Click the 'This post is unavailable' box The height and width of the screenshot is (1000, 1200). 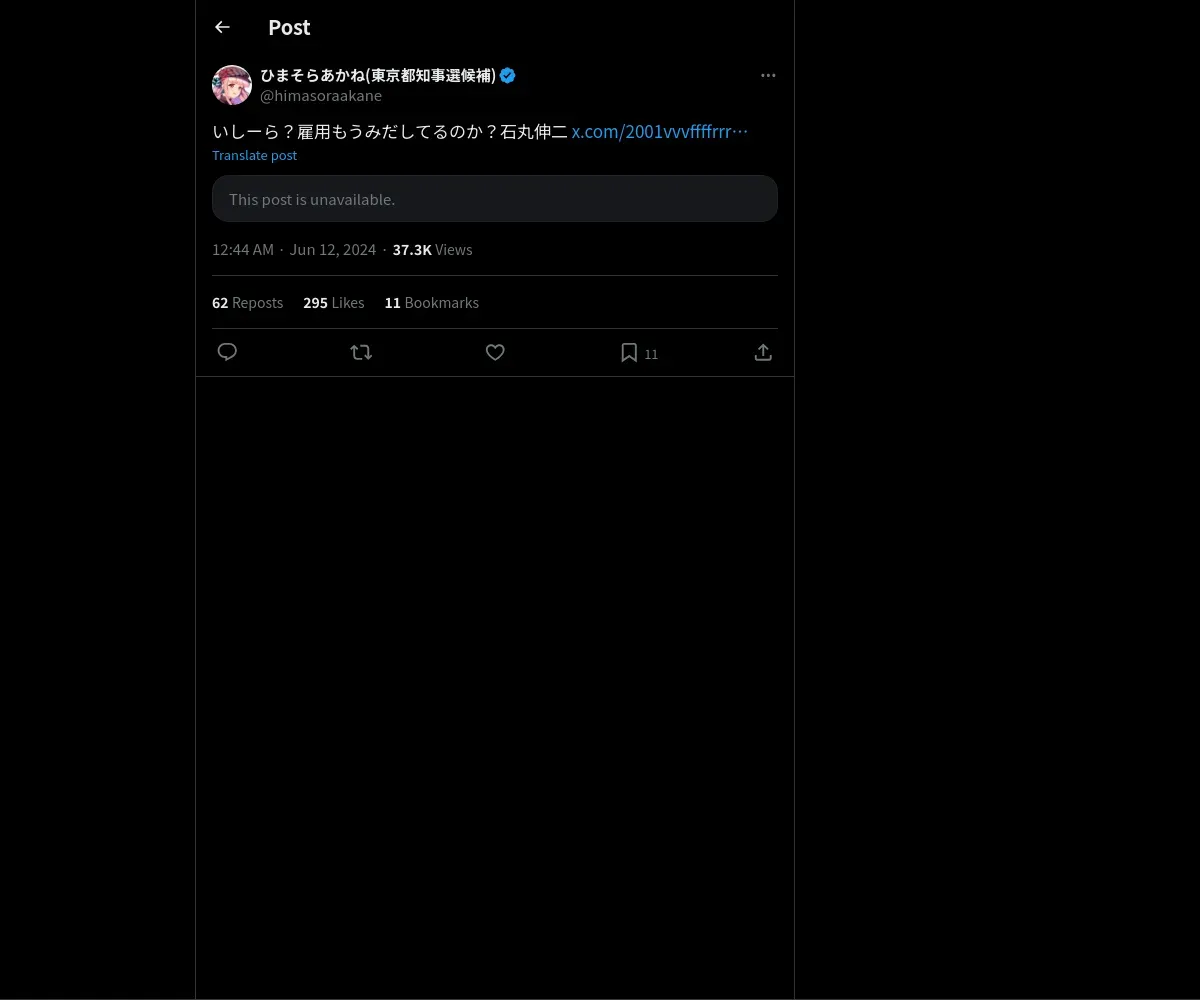tap(494, 199)
